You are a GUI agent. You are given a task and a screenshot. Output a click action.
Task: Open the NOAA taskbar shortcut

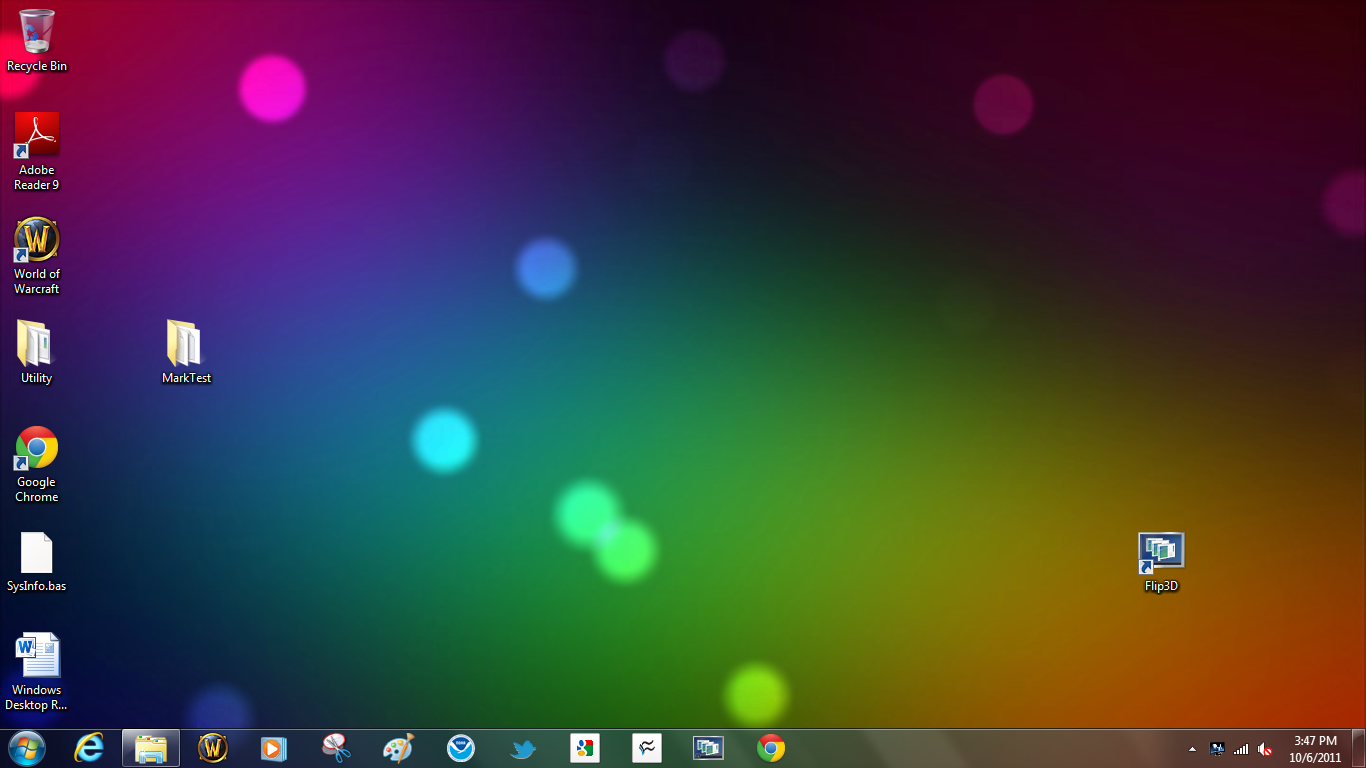click(x=461, y=748)
